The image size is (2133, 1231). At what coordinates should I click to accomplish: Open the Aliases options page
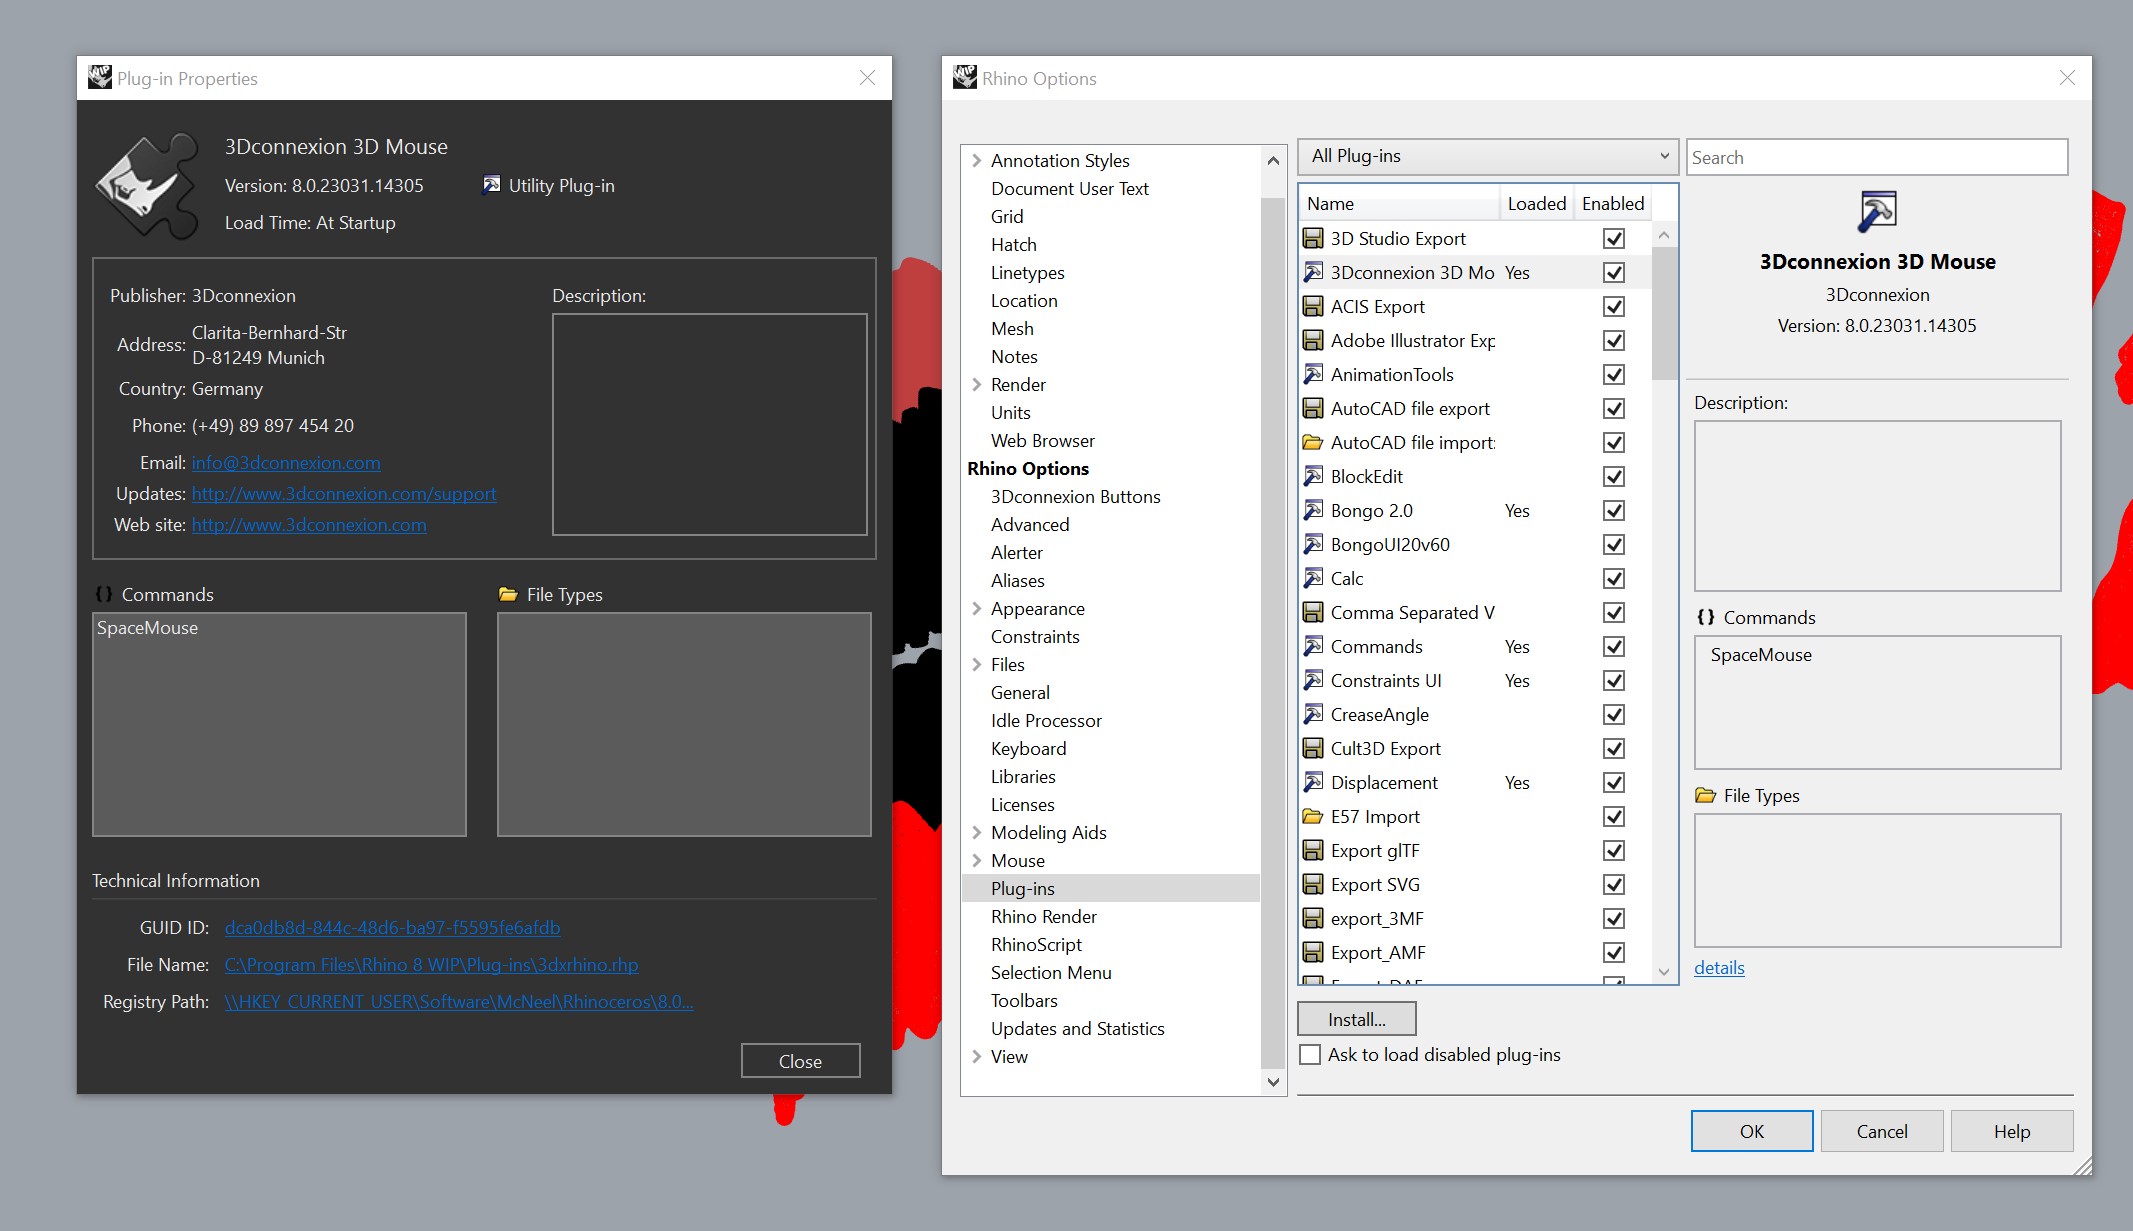(1017, 580)
